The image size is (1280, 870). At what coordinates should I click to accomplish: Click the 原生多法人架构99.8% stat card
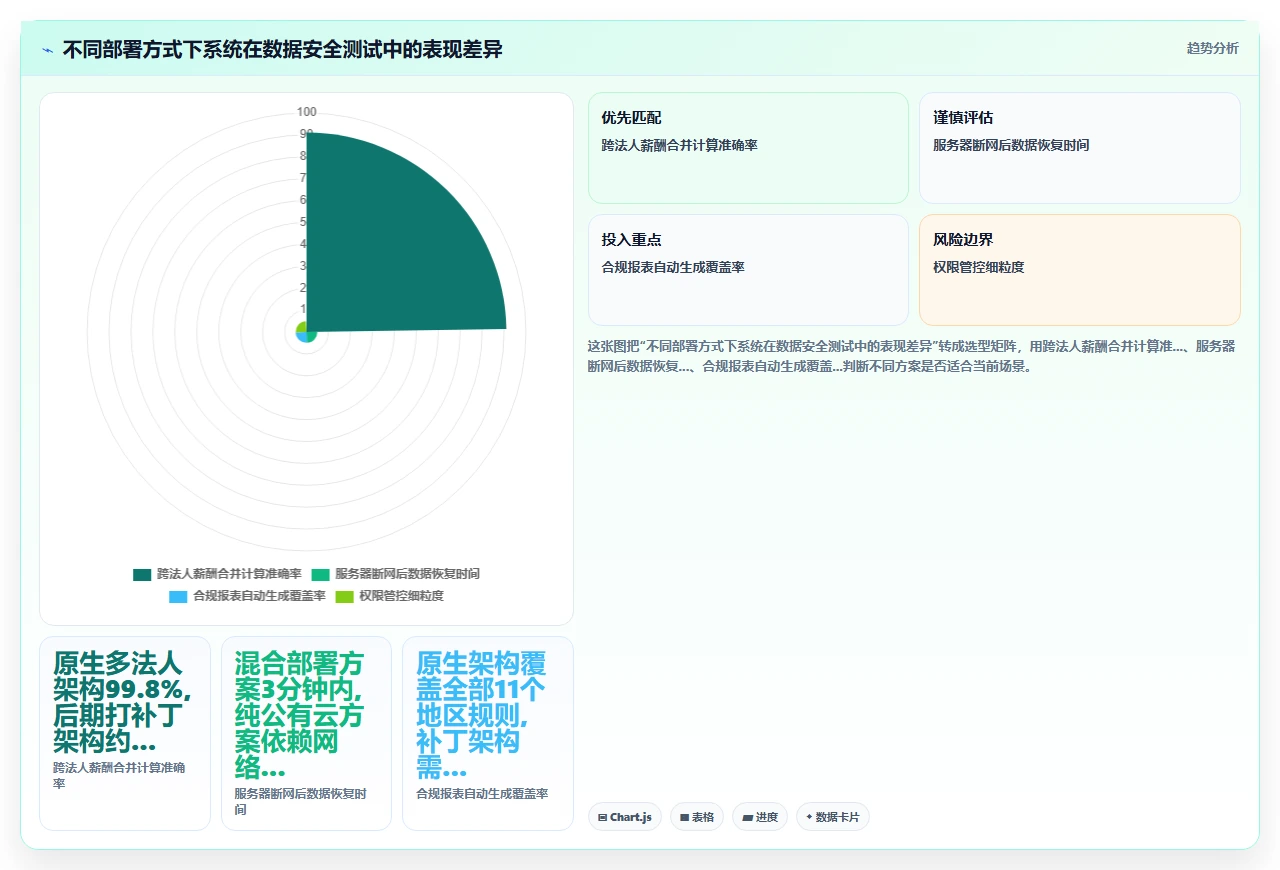click(125, 733)
